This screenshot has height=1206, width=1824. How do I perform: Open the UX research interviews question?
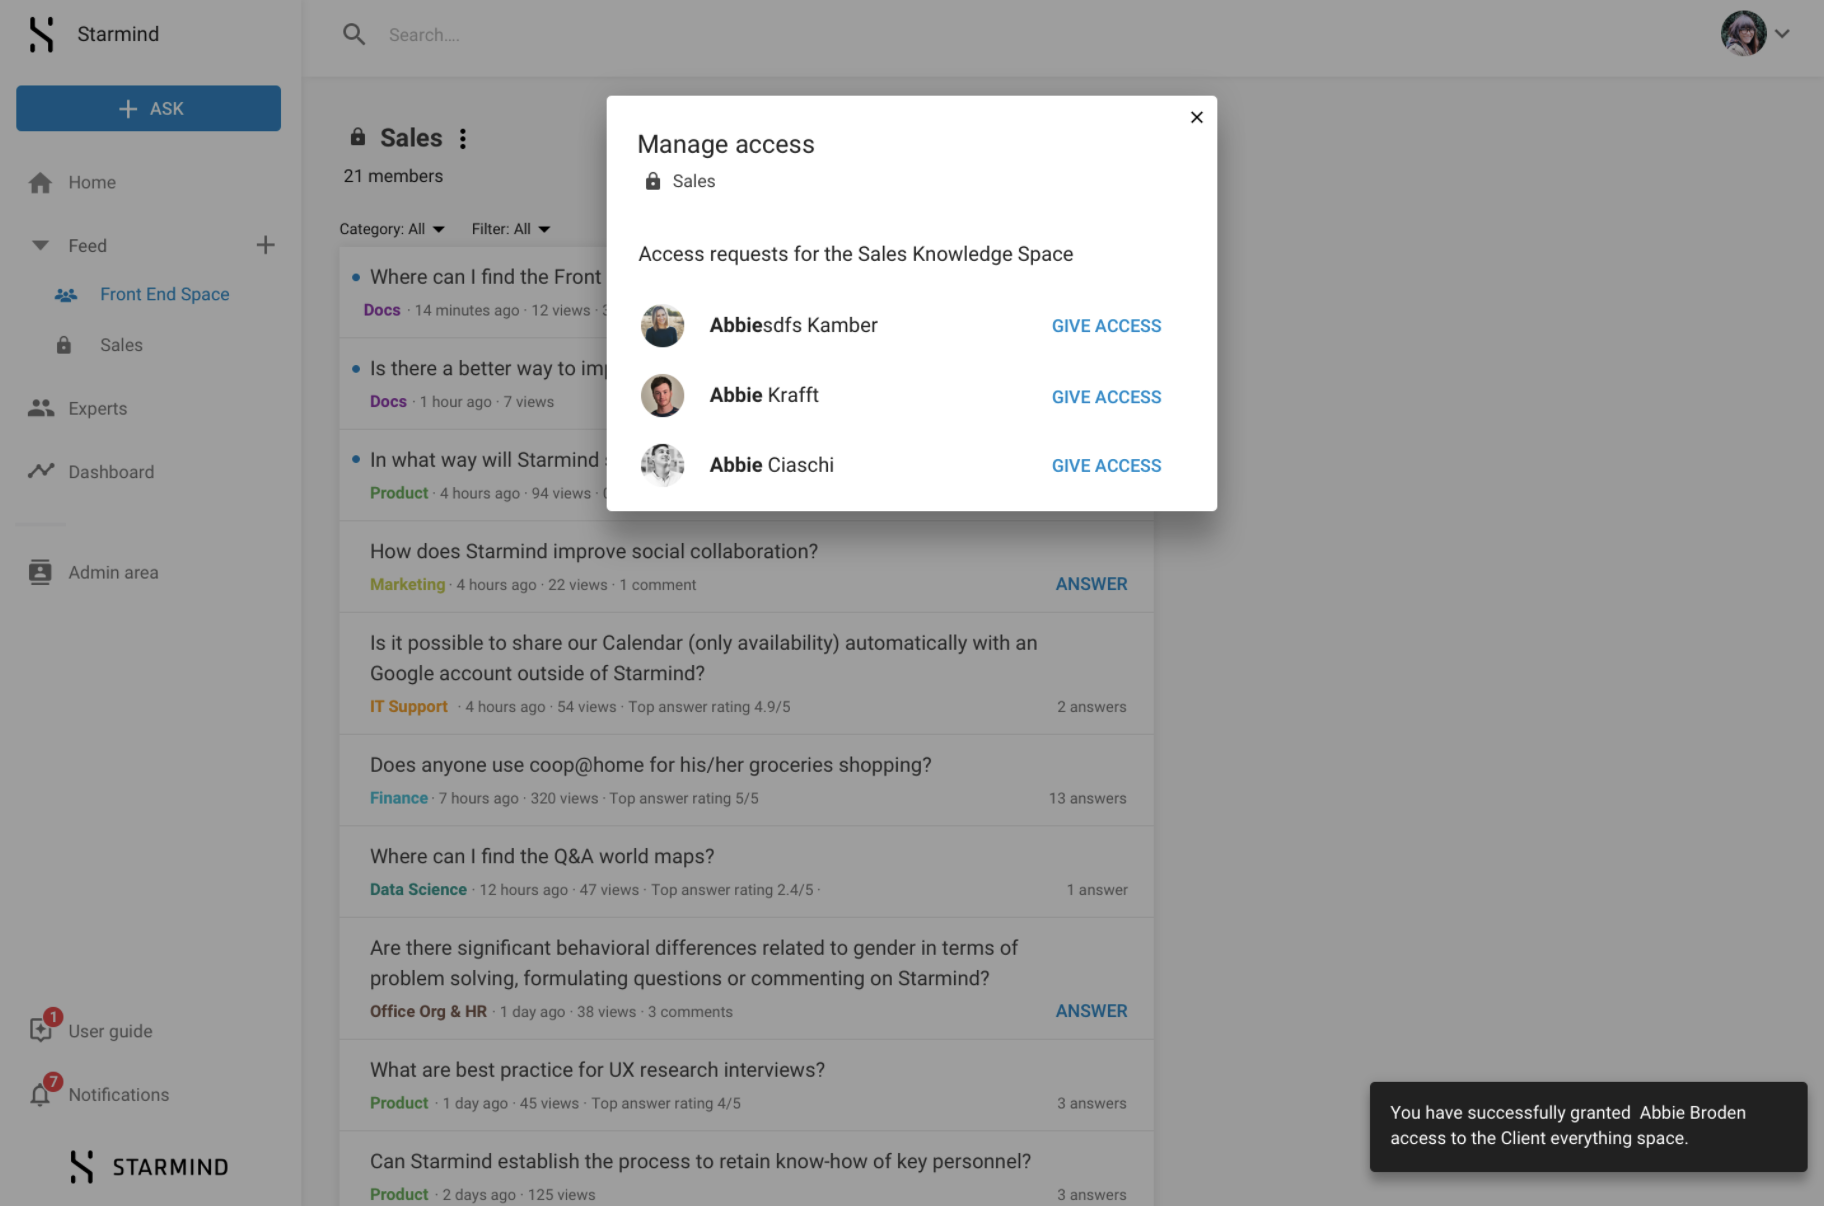point(597,1070)
